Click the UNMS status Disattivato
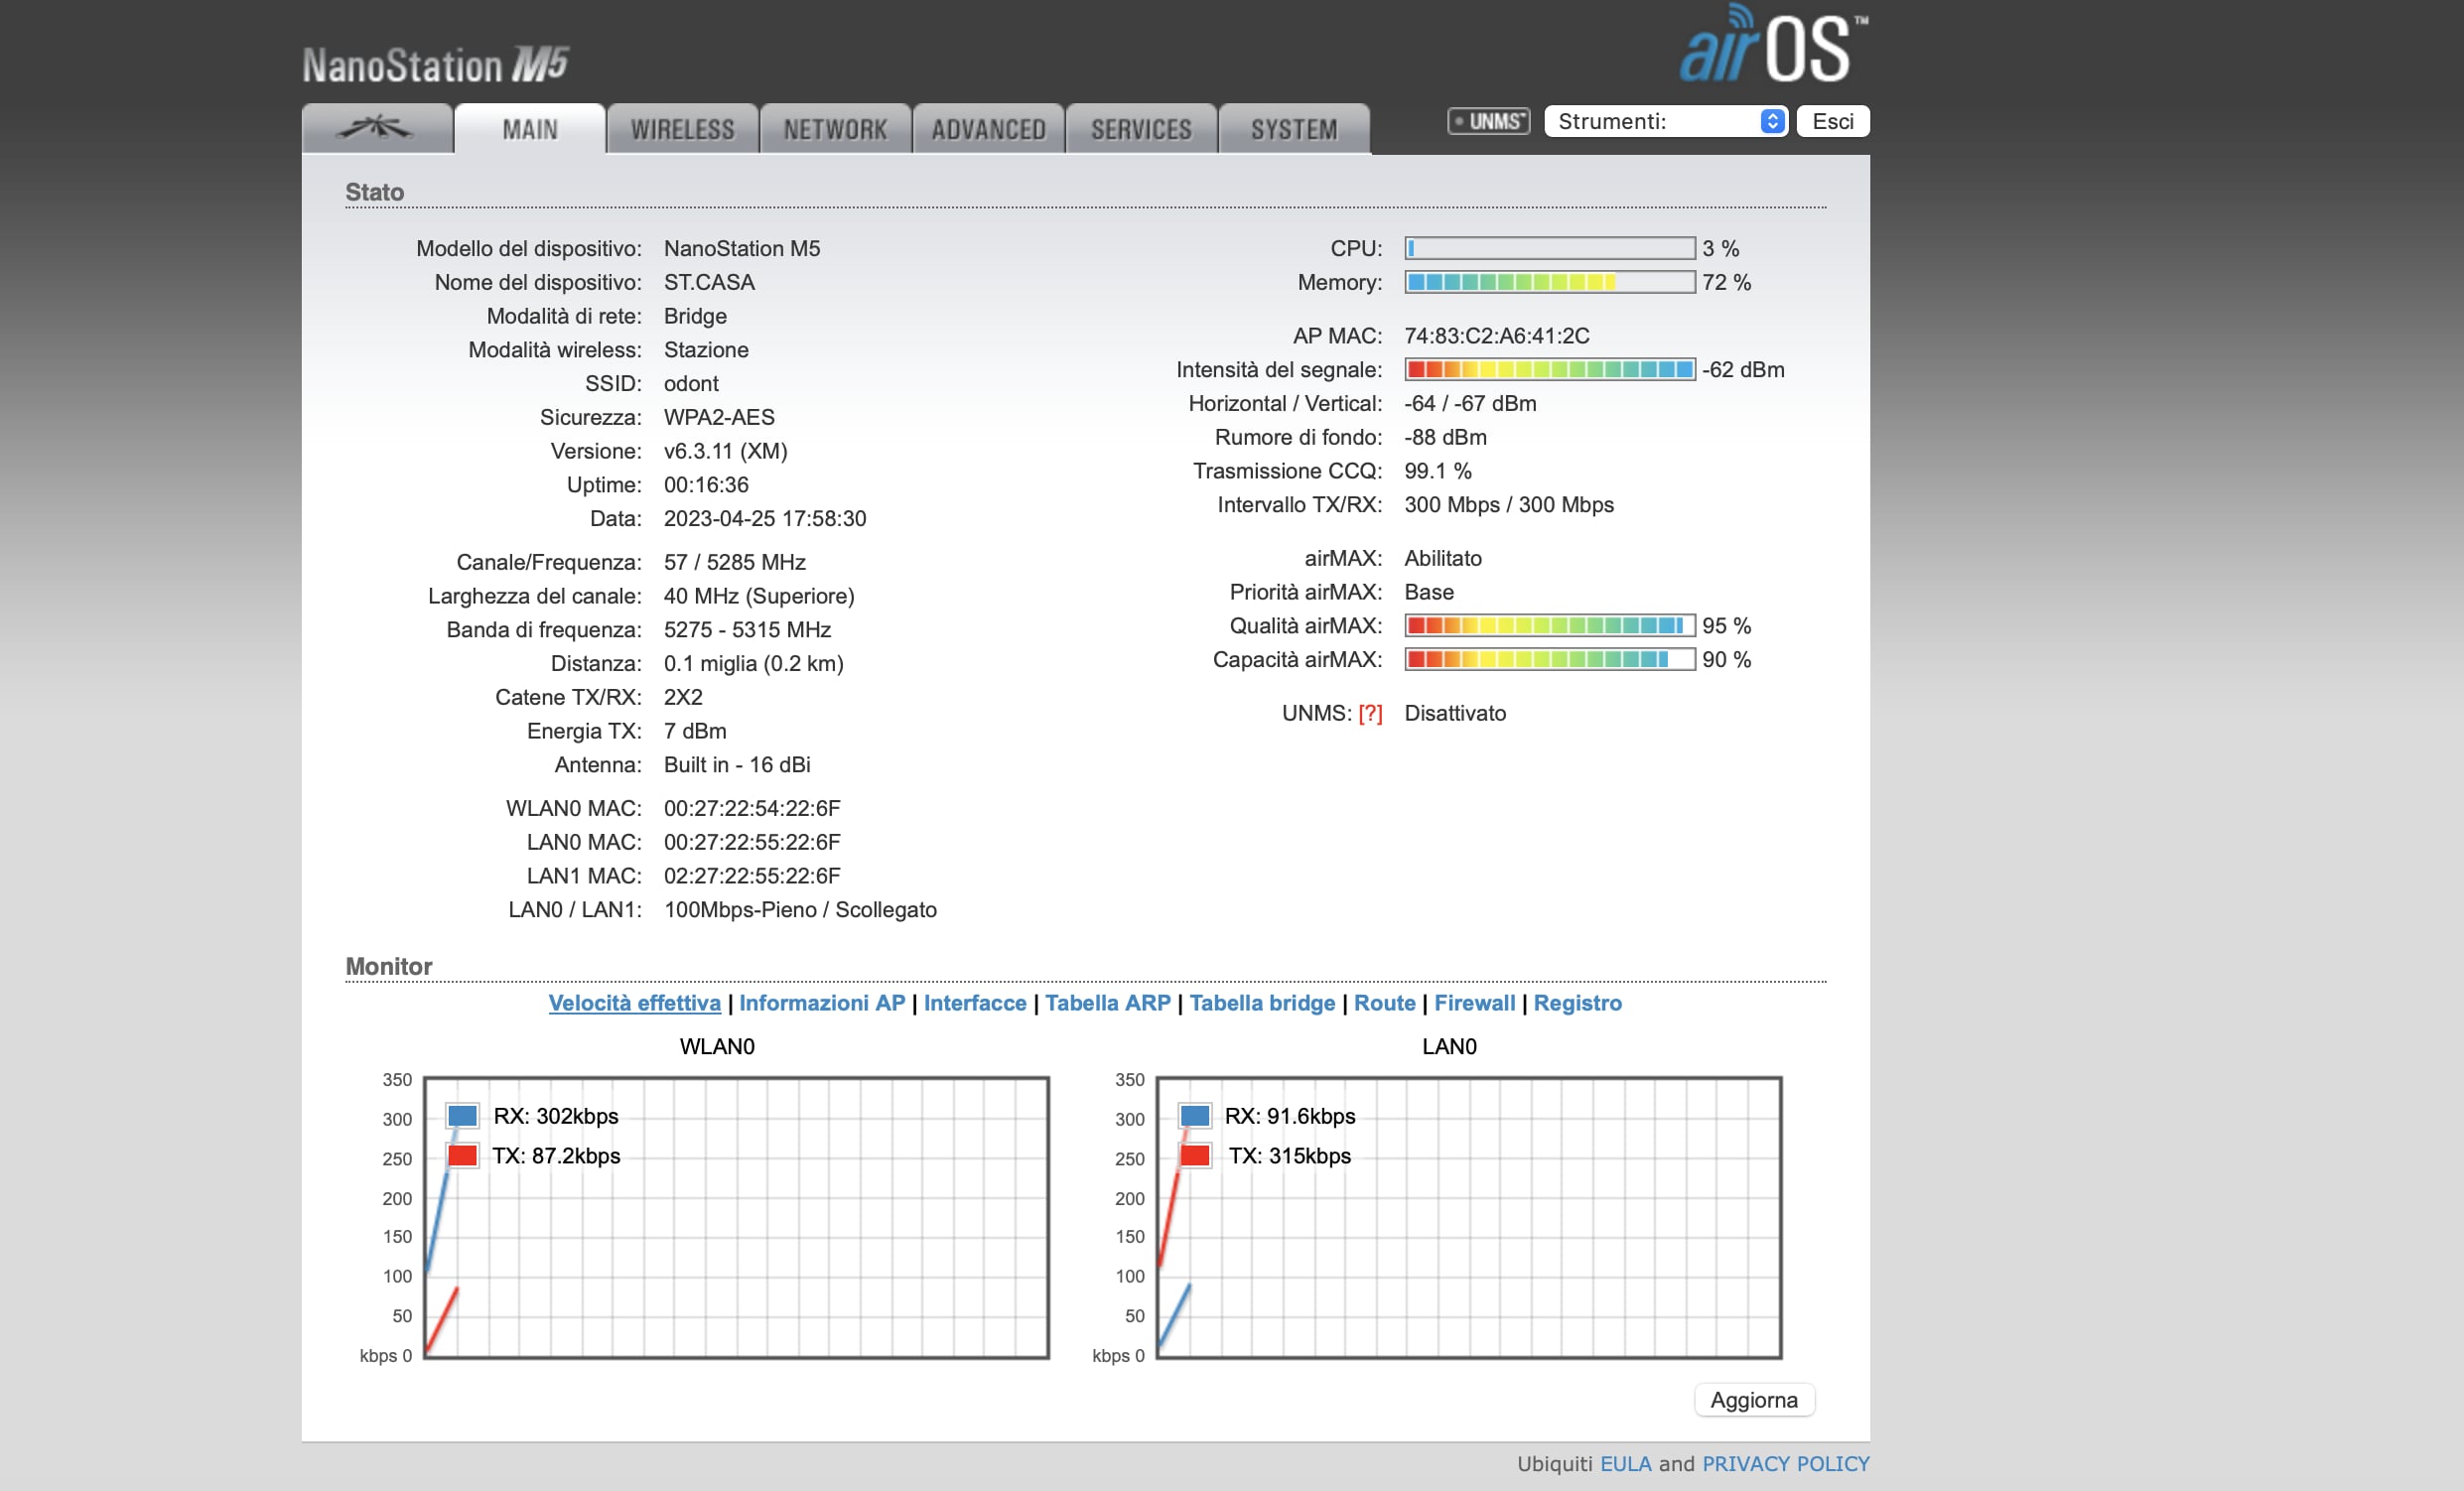The image size is (2464, 1491). 1455,713
